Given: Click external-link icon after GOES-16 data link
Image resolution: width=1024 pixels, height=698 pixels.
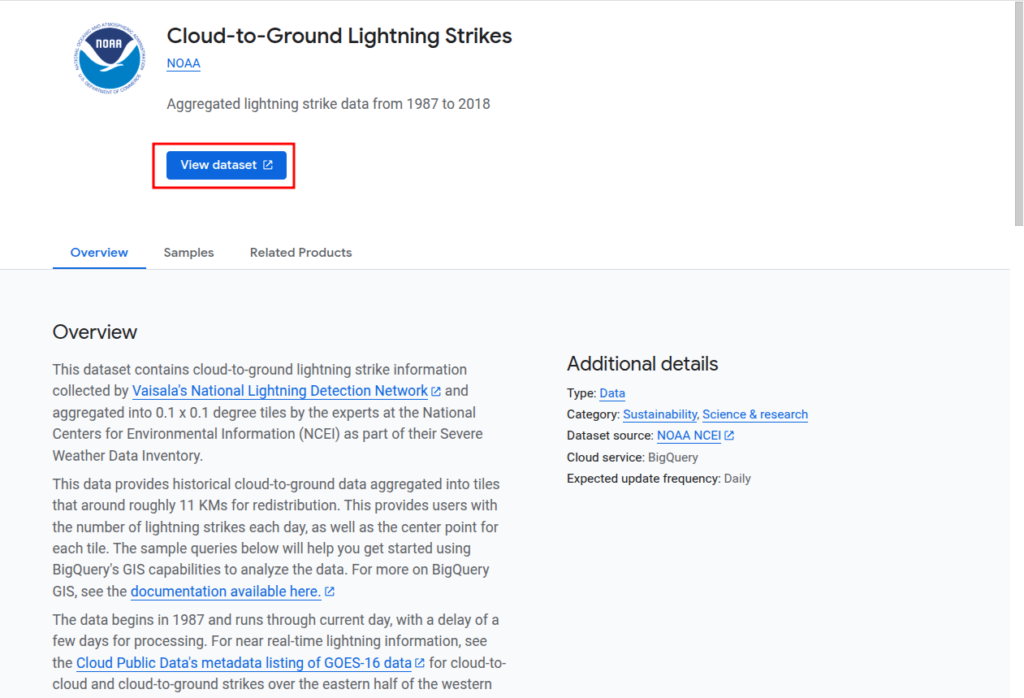Looking at the screenshot, I should (x=419, y=663).
